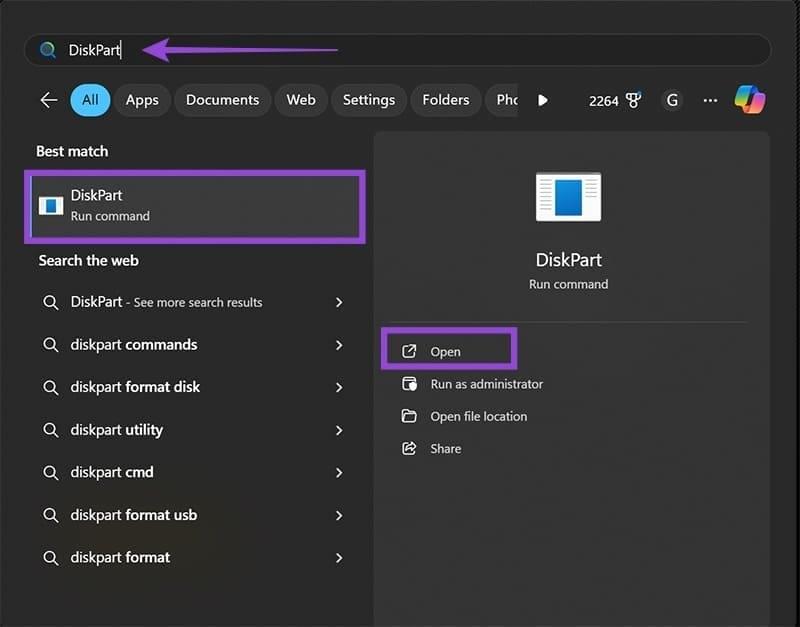Click the G account avatar

click(x=672, y=100)
